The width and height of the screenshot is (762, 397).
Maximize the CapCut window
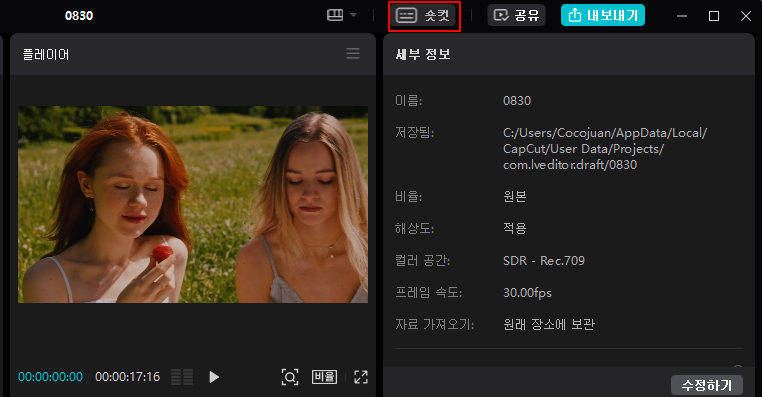714,16
